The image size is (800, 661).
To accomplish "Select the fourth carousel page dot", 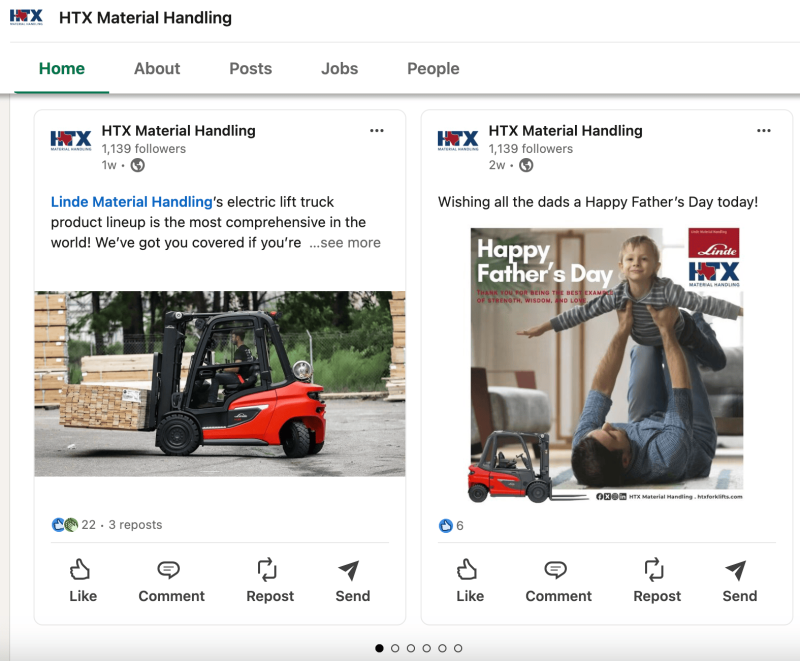I will click(427, 648).
